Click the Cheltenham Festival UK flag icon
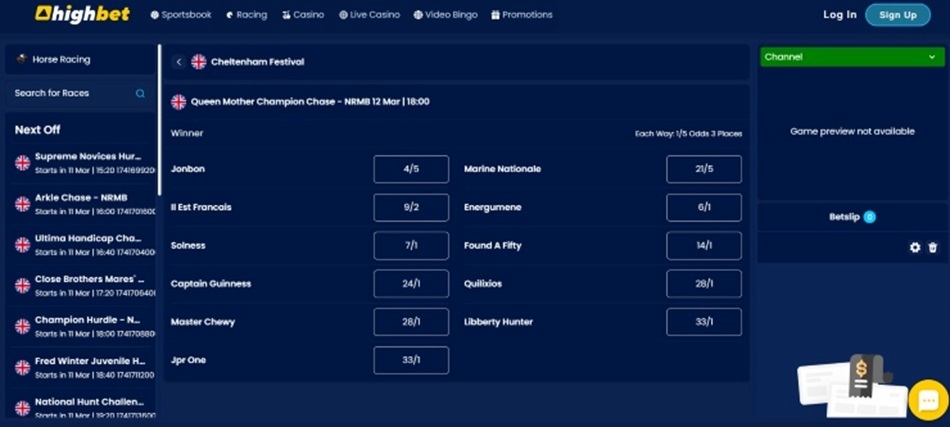The width and height of the screenshot is (950, 427). point(199,62)
